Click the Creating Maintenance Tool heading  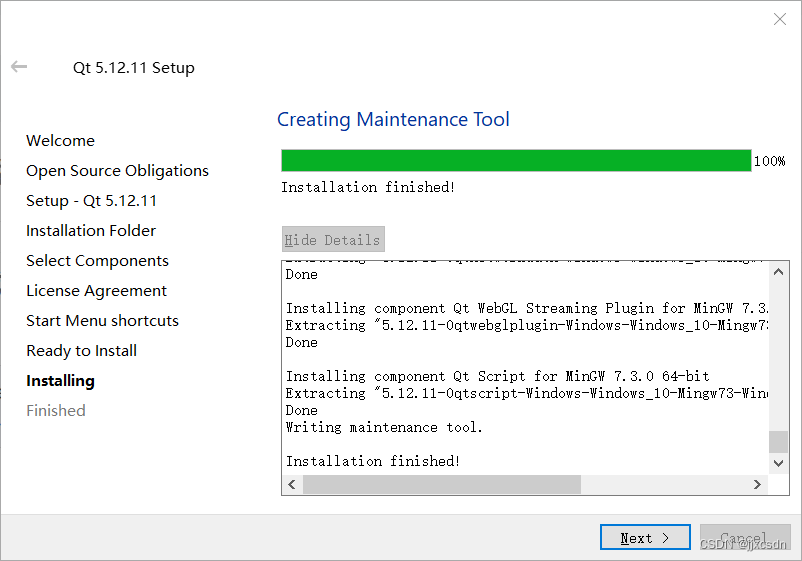[393, 120]
